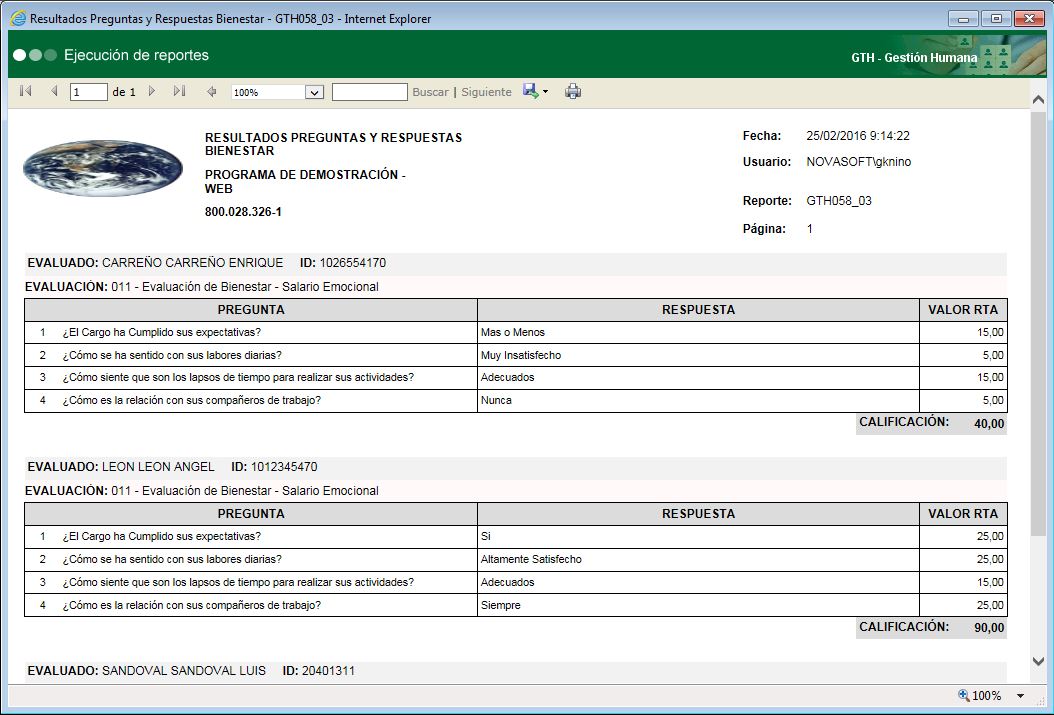Click the NIT 800.028.326-1 text
Viewport: 1054px width, 715px height.
[x=243, y=212]
